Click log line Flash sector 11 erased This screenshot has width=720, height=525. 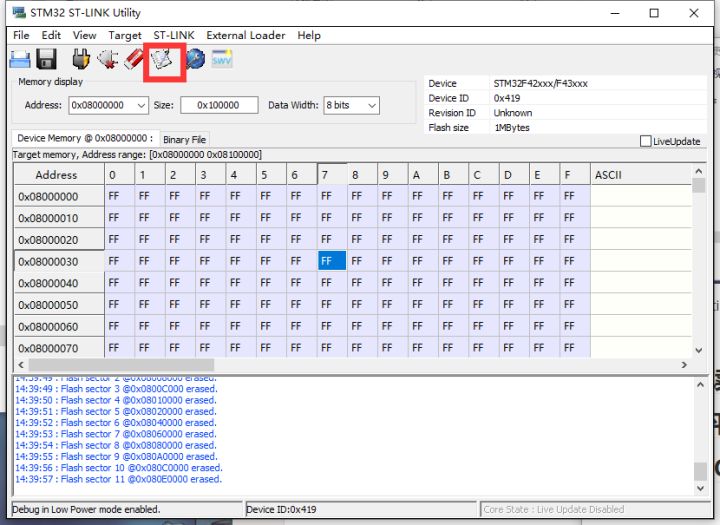point(118,479)
